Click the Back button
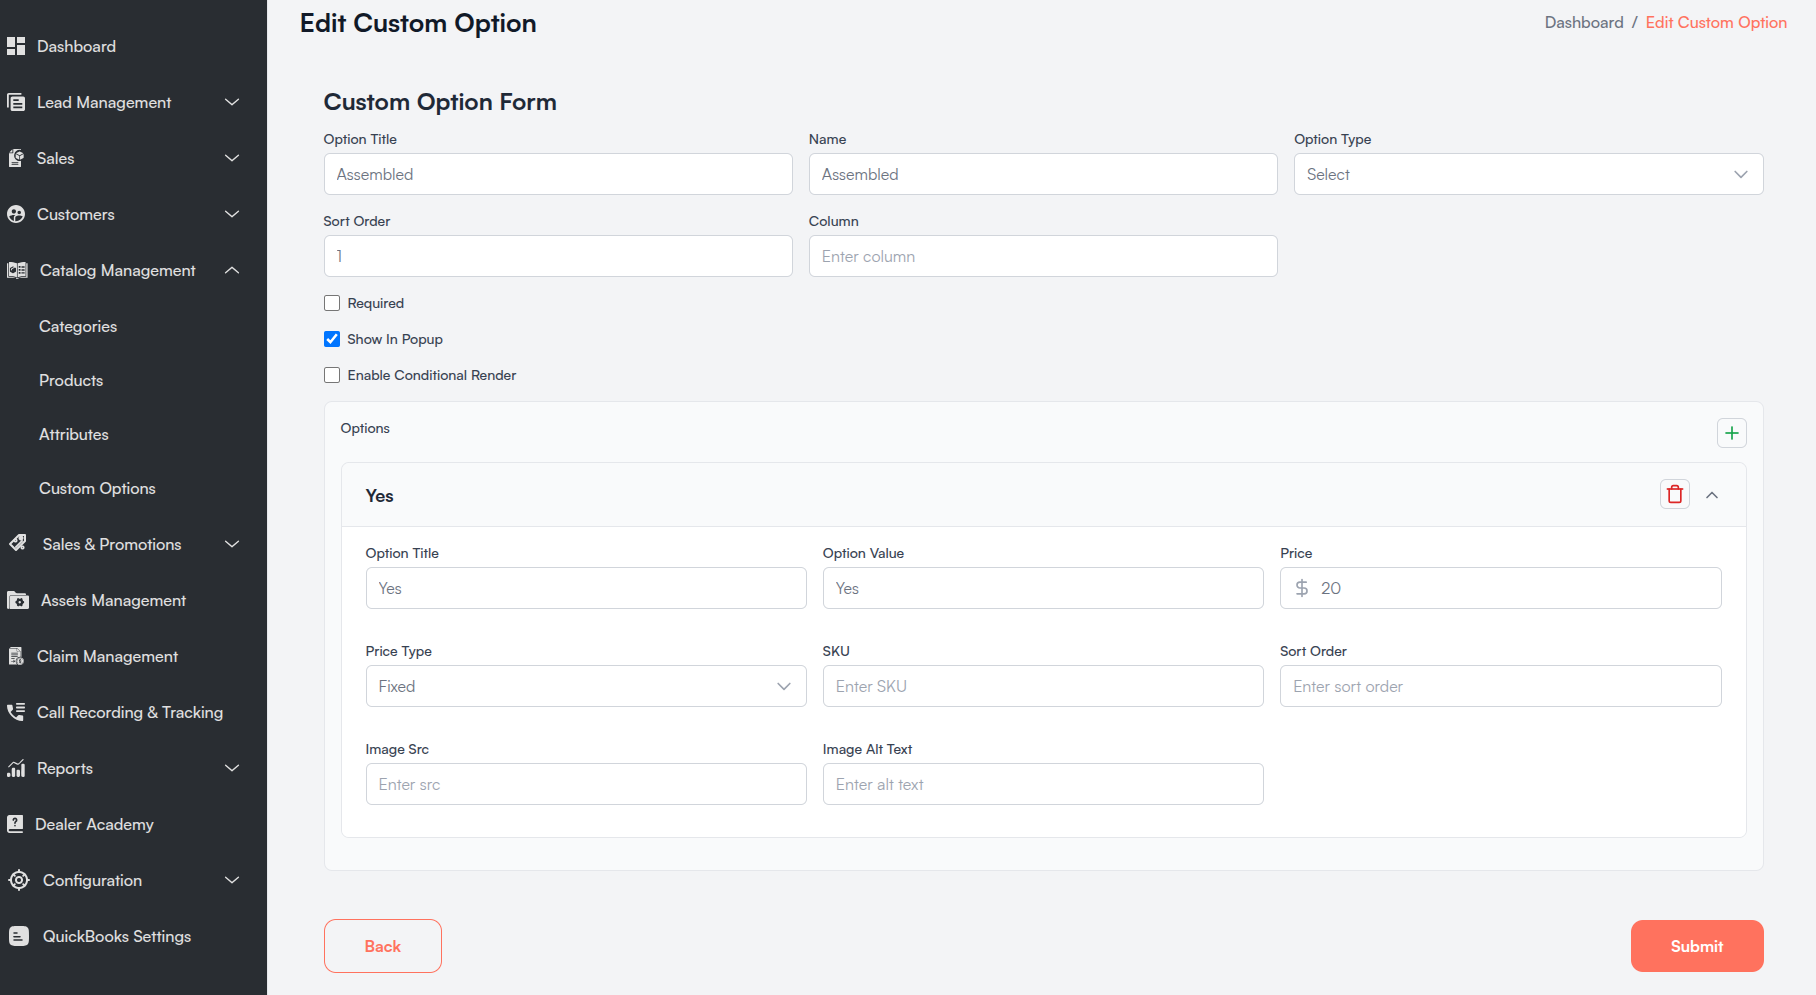Screen dimensions: 1816x995 pyautogui.click(x=383, y=946)
